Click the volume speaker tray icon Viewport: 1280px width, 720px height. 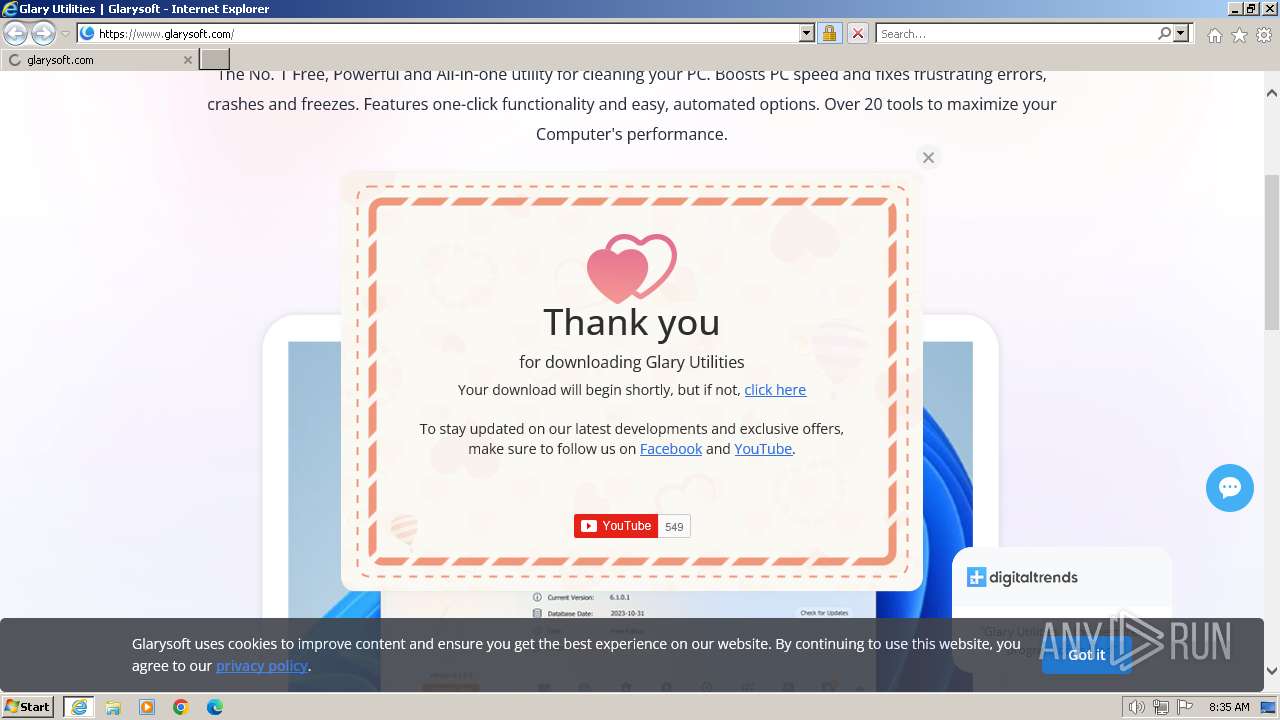tap(1137, 707)
